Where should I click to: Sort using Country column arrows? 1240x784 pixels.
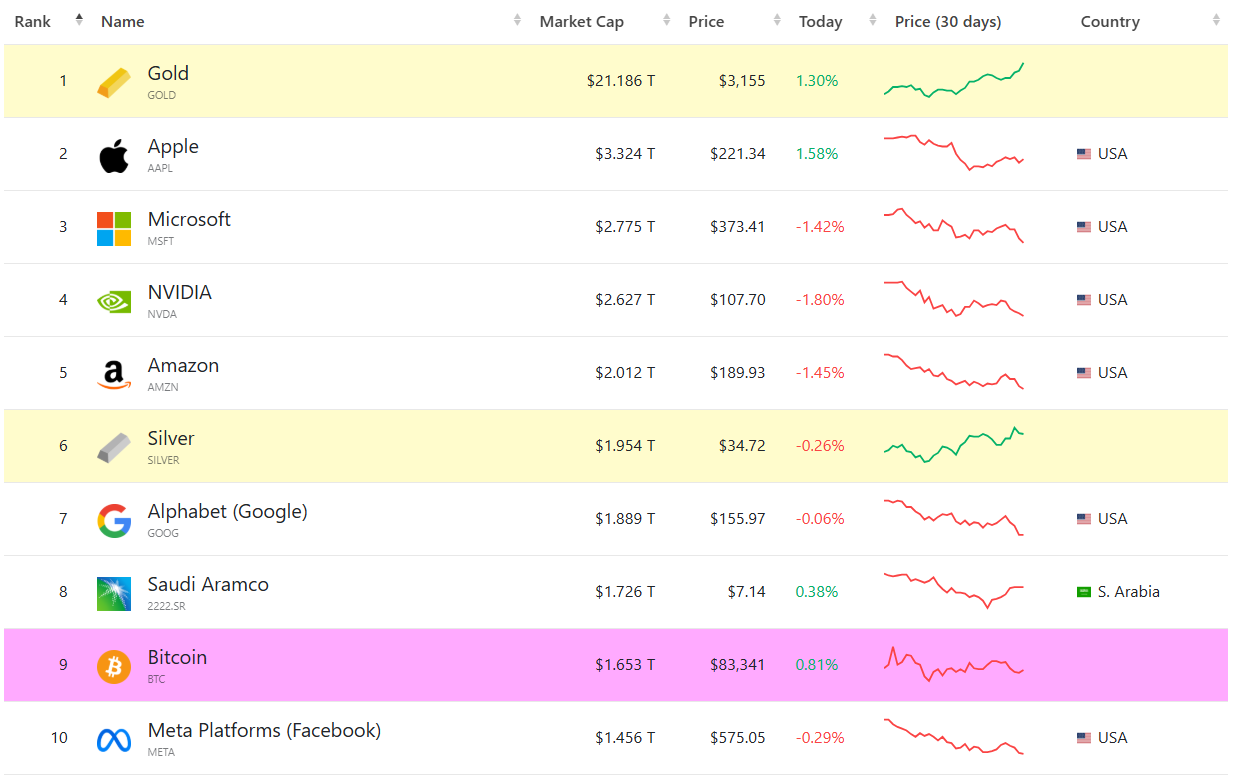point(1216,20)
